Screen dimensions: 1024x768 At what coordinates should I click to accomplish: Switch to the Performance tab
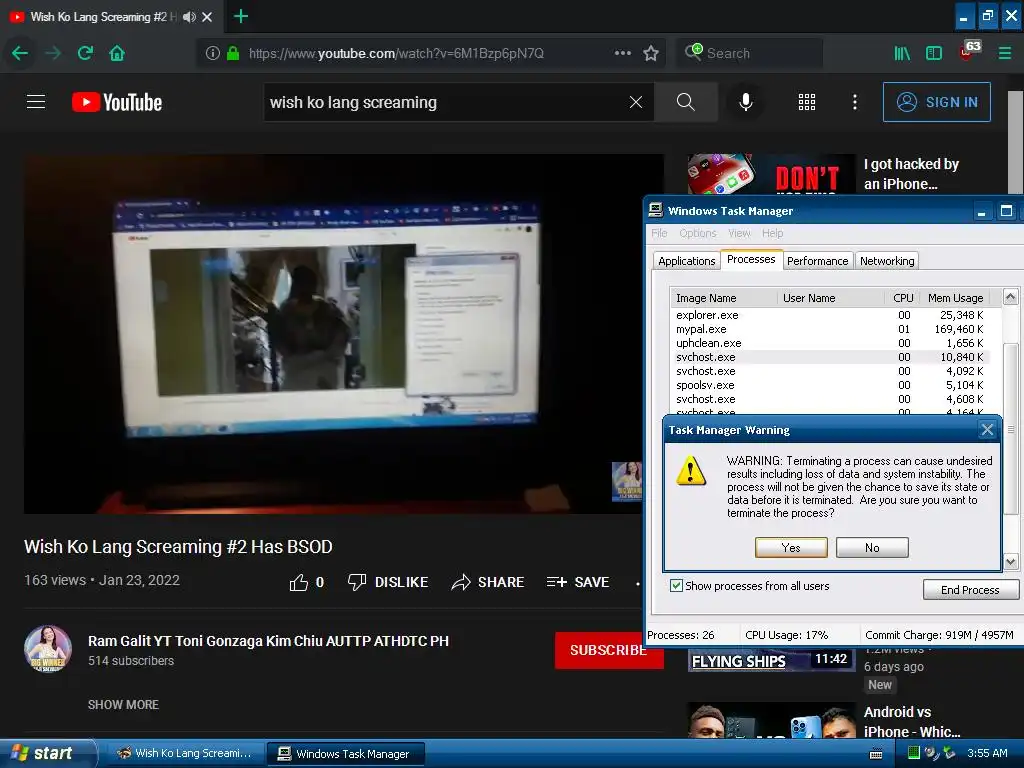817,261
